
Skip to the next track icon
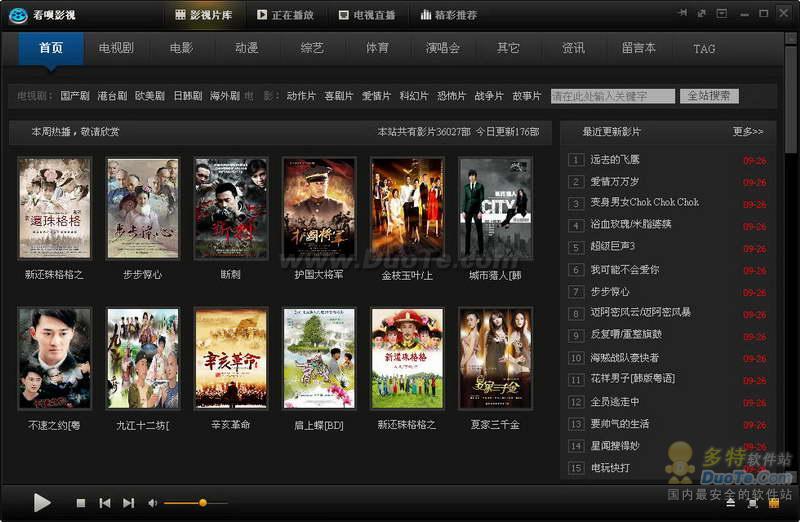128,503
